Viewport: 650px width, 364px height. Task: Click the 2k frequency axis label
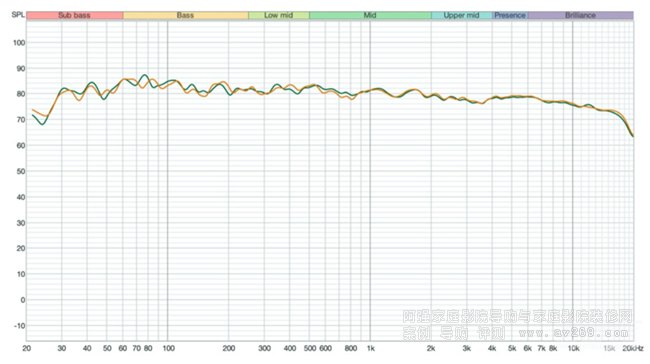431,348
